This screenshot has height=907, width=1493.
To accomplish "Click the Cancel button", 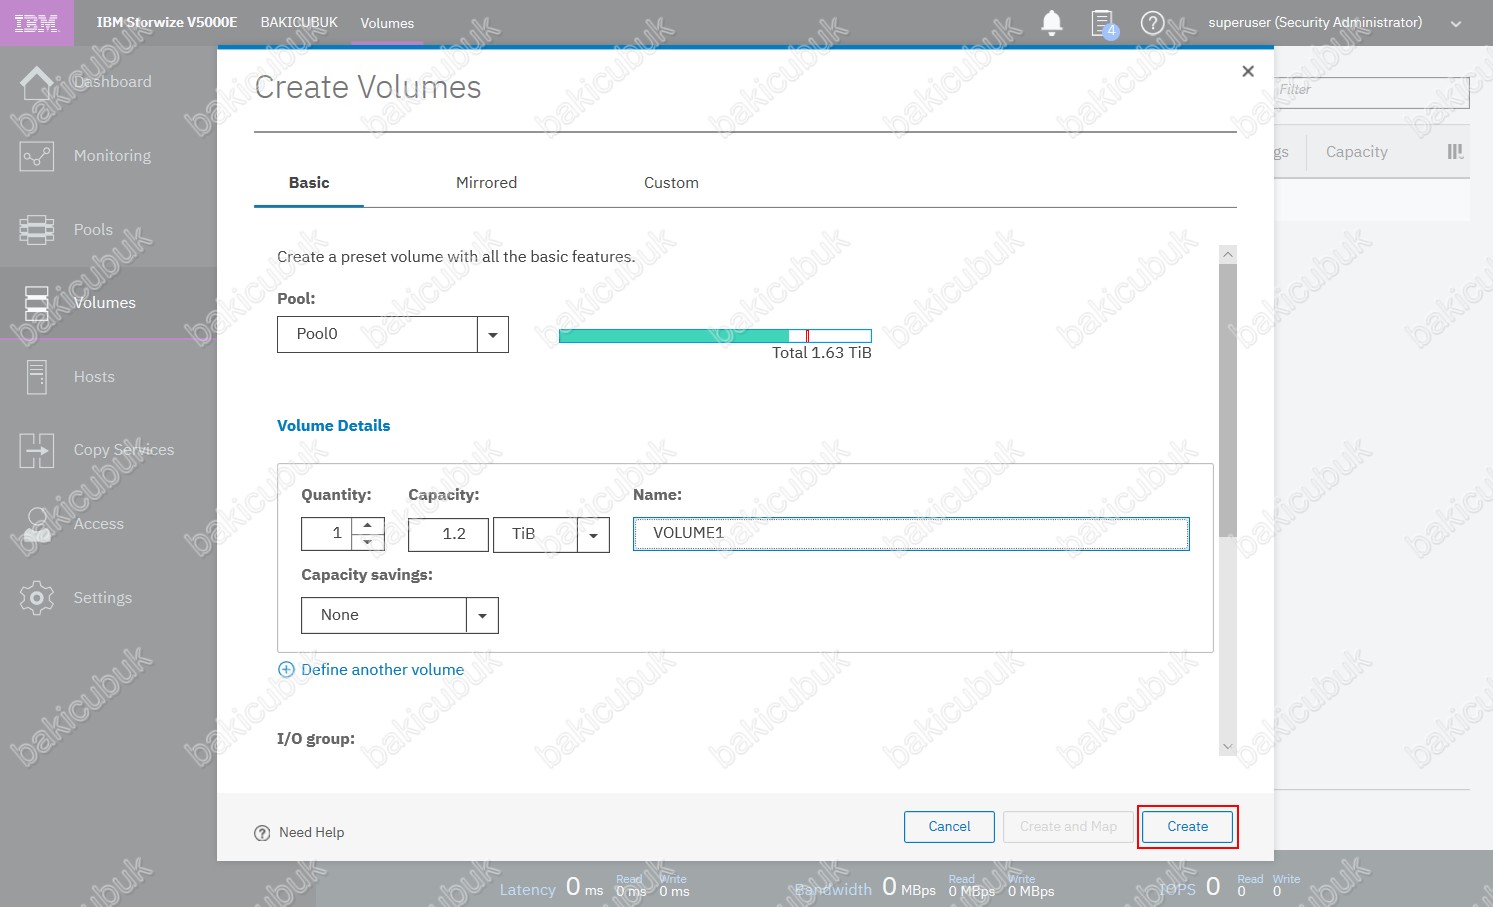I will click(x=949, y=827).
